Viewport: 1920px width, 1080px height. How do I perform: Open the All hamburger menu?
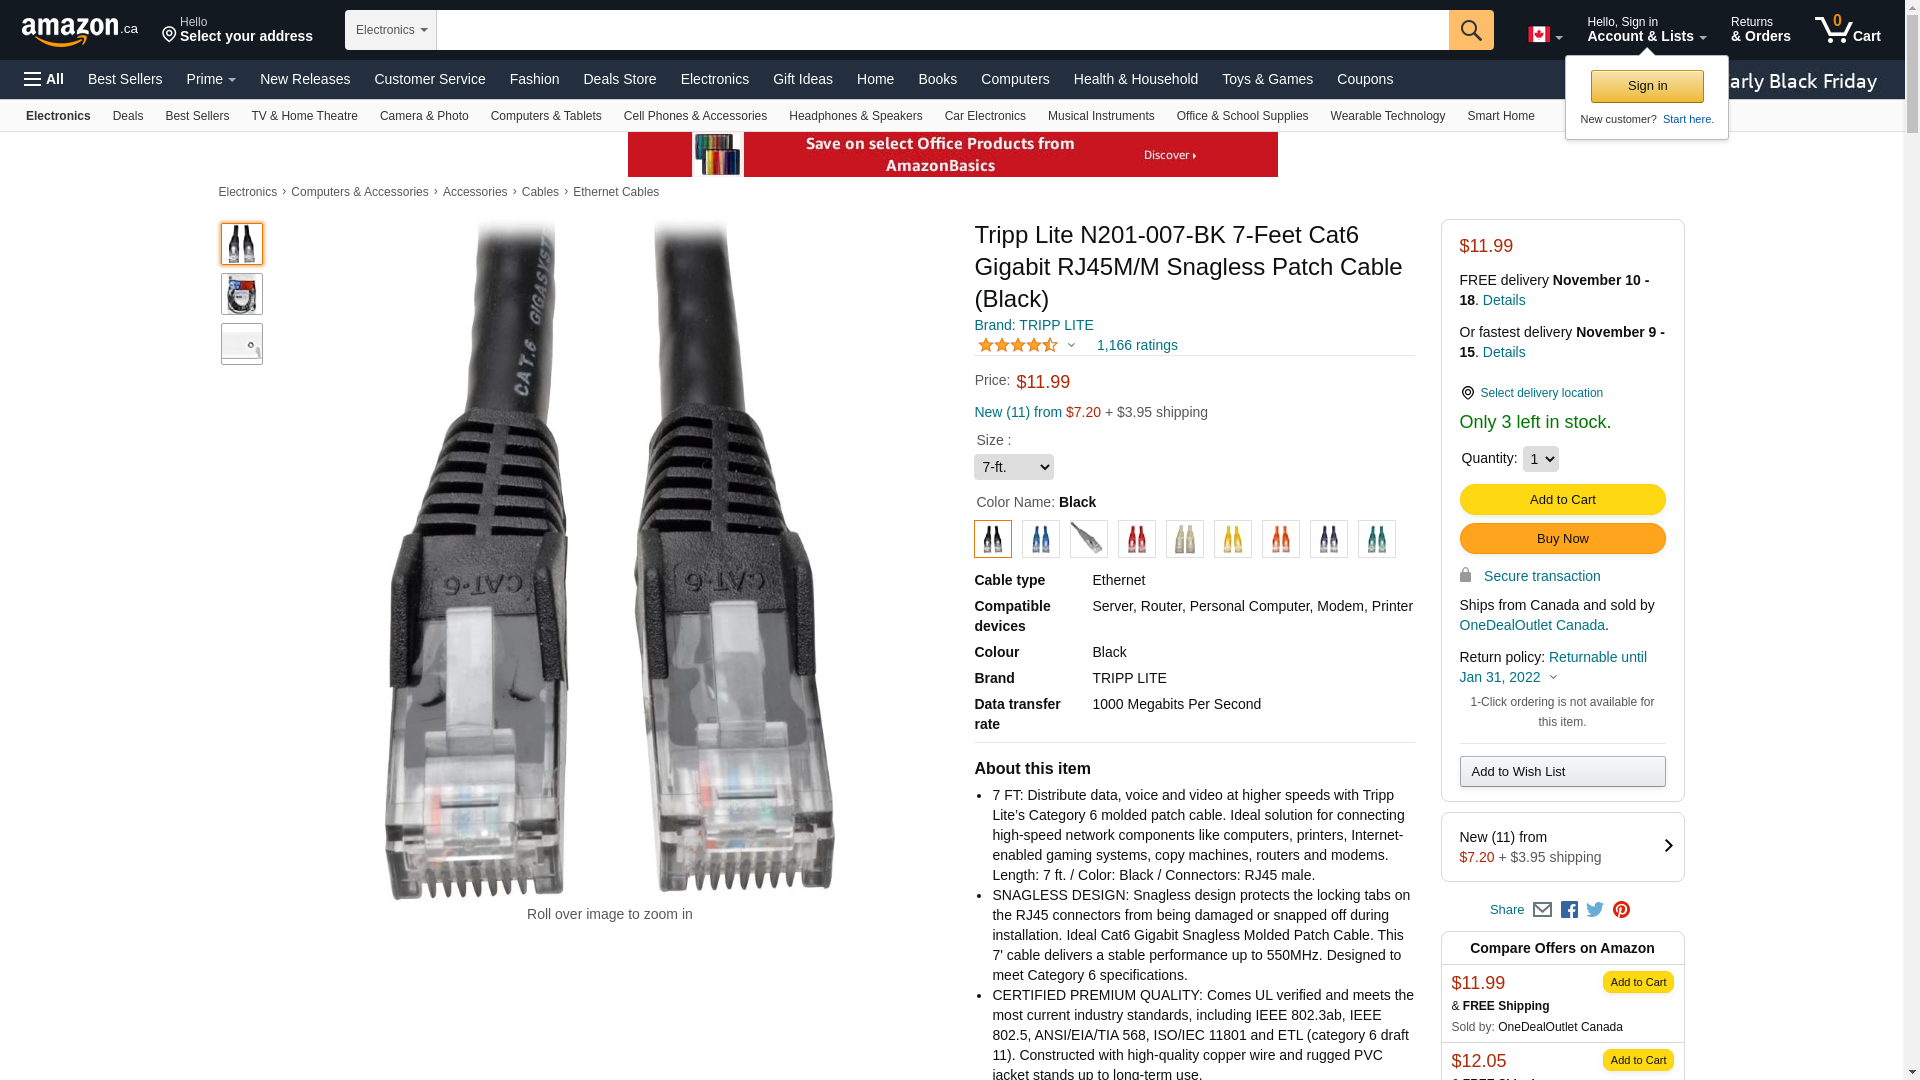44,79
